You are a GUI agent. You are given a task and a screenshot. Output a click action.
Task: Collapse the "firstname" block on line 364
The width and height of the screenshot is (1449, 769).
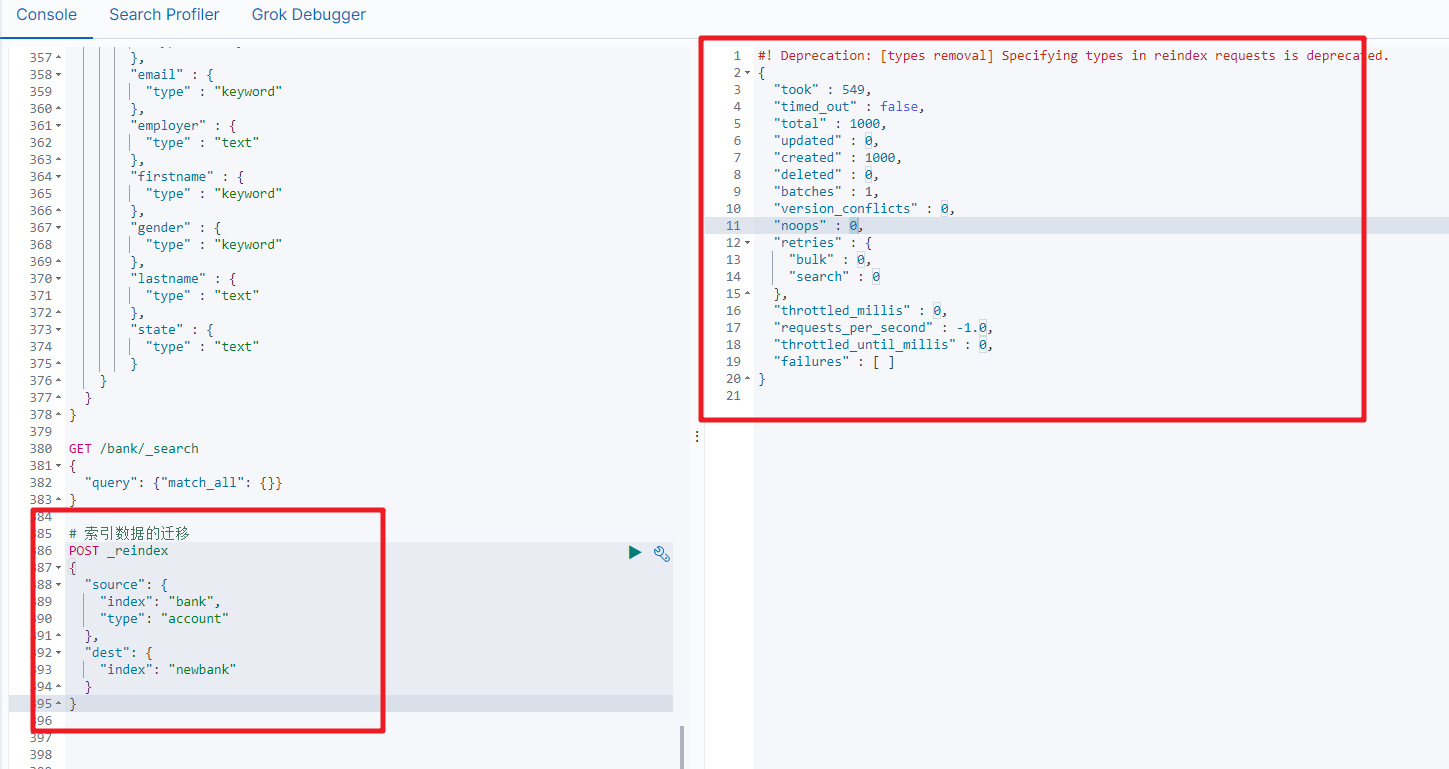(58, 177)
